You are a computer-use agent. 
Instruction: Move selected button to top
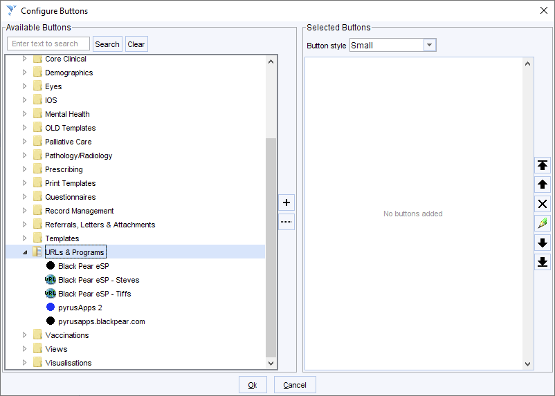click(x=542, y=165)
